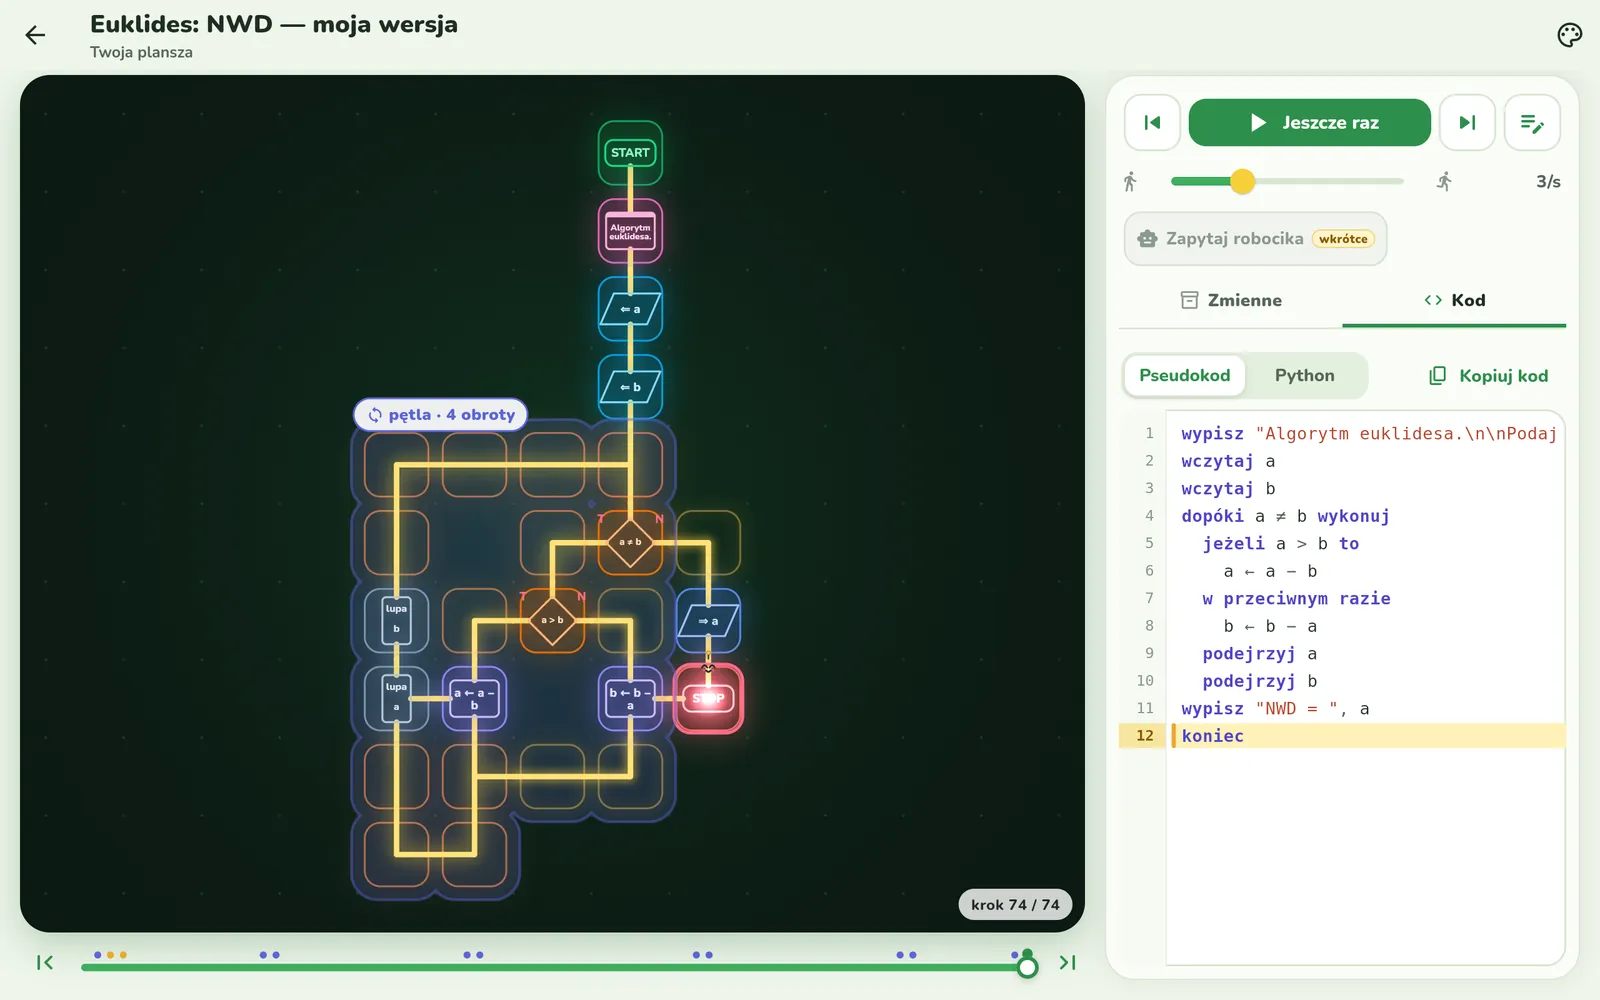Advance one step with next-step icon
Viewport: 1600px width, 1000px height.
(1467, 123)
